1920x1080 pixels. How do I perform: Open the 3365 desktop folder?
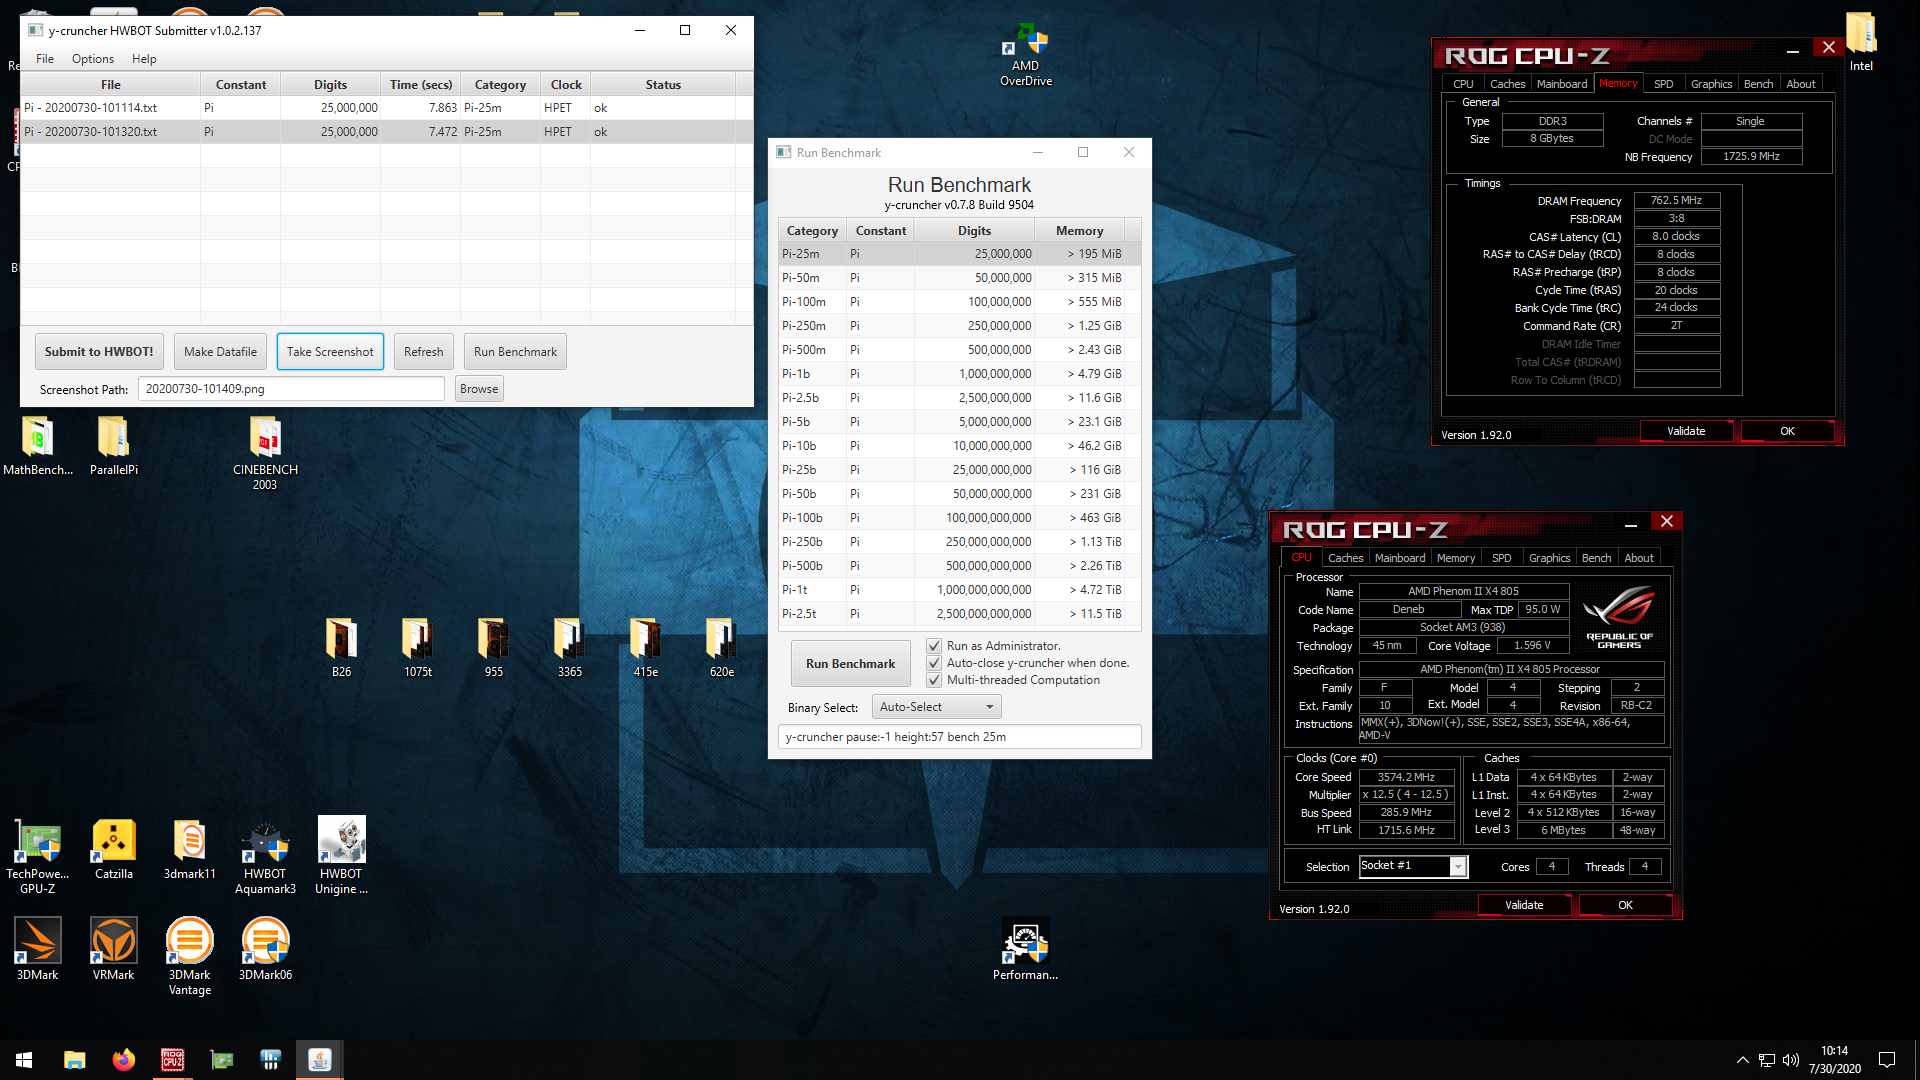[x=569, y=648]
